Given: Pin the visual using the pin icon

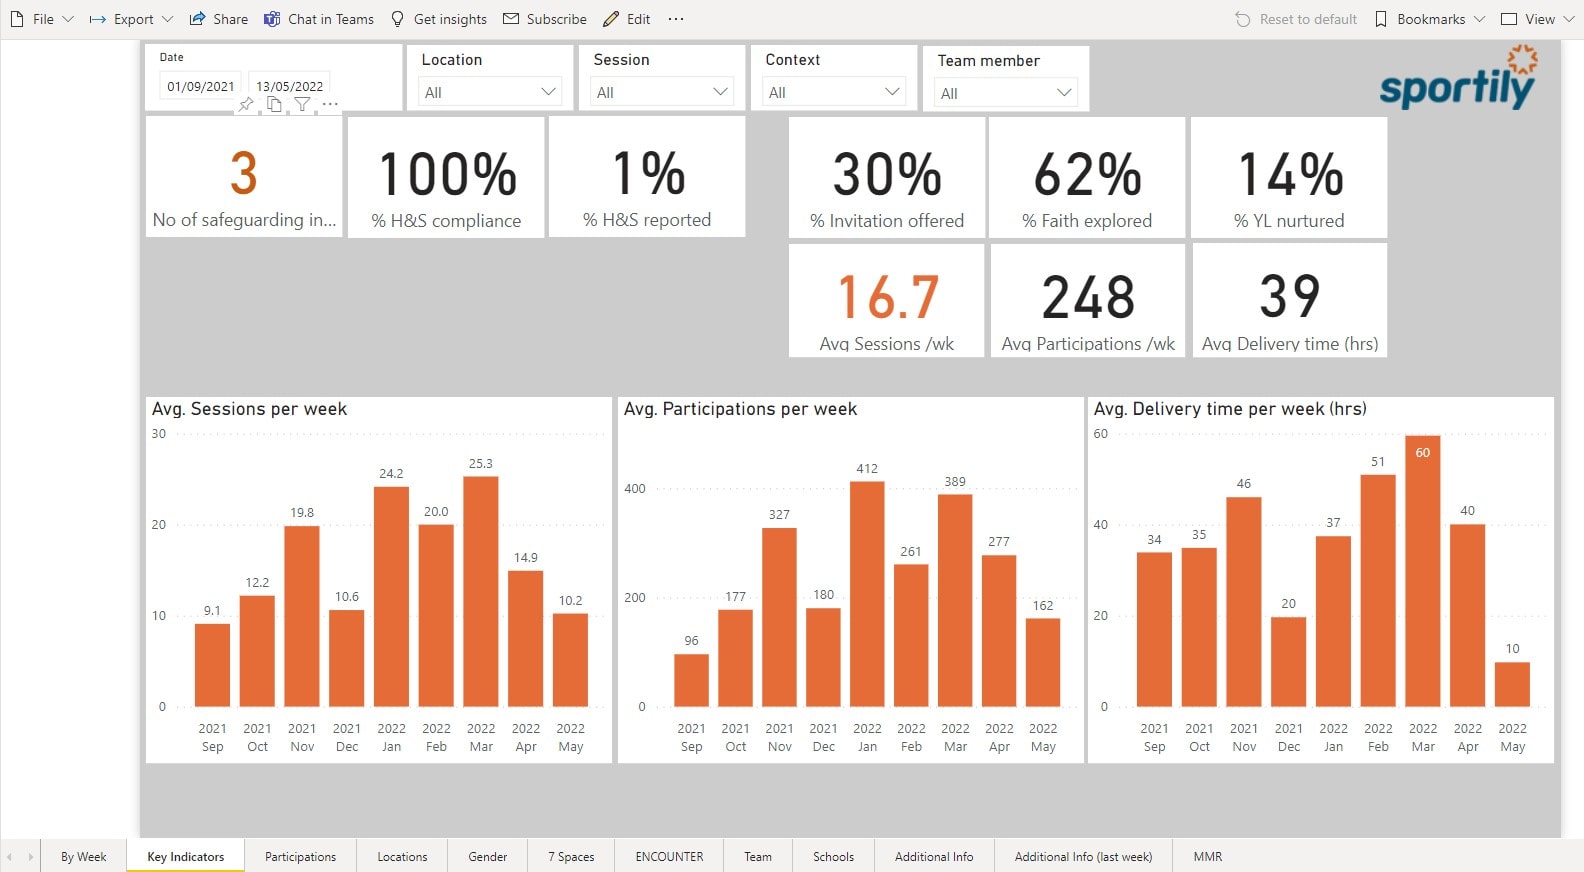Looking at the screenshot, I should (x=246, y=105).
